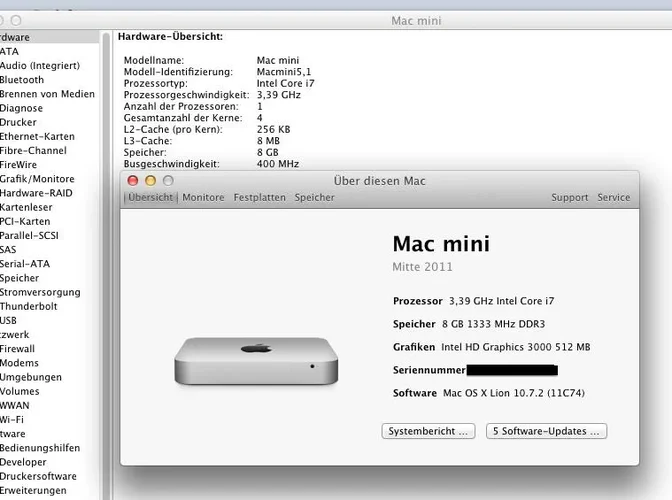Choose Fibre-Channel in sidebar

click(x=33, y=150)
